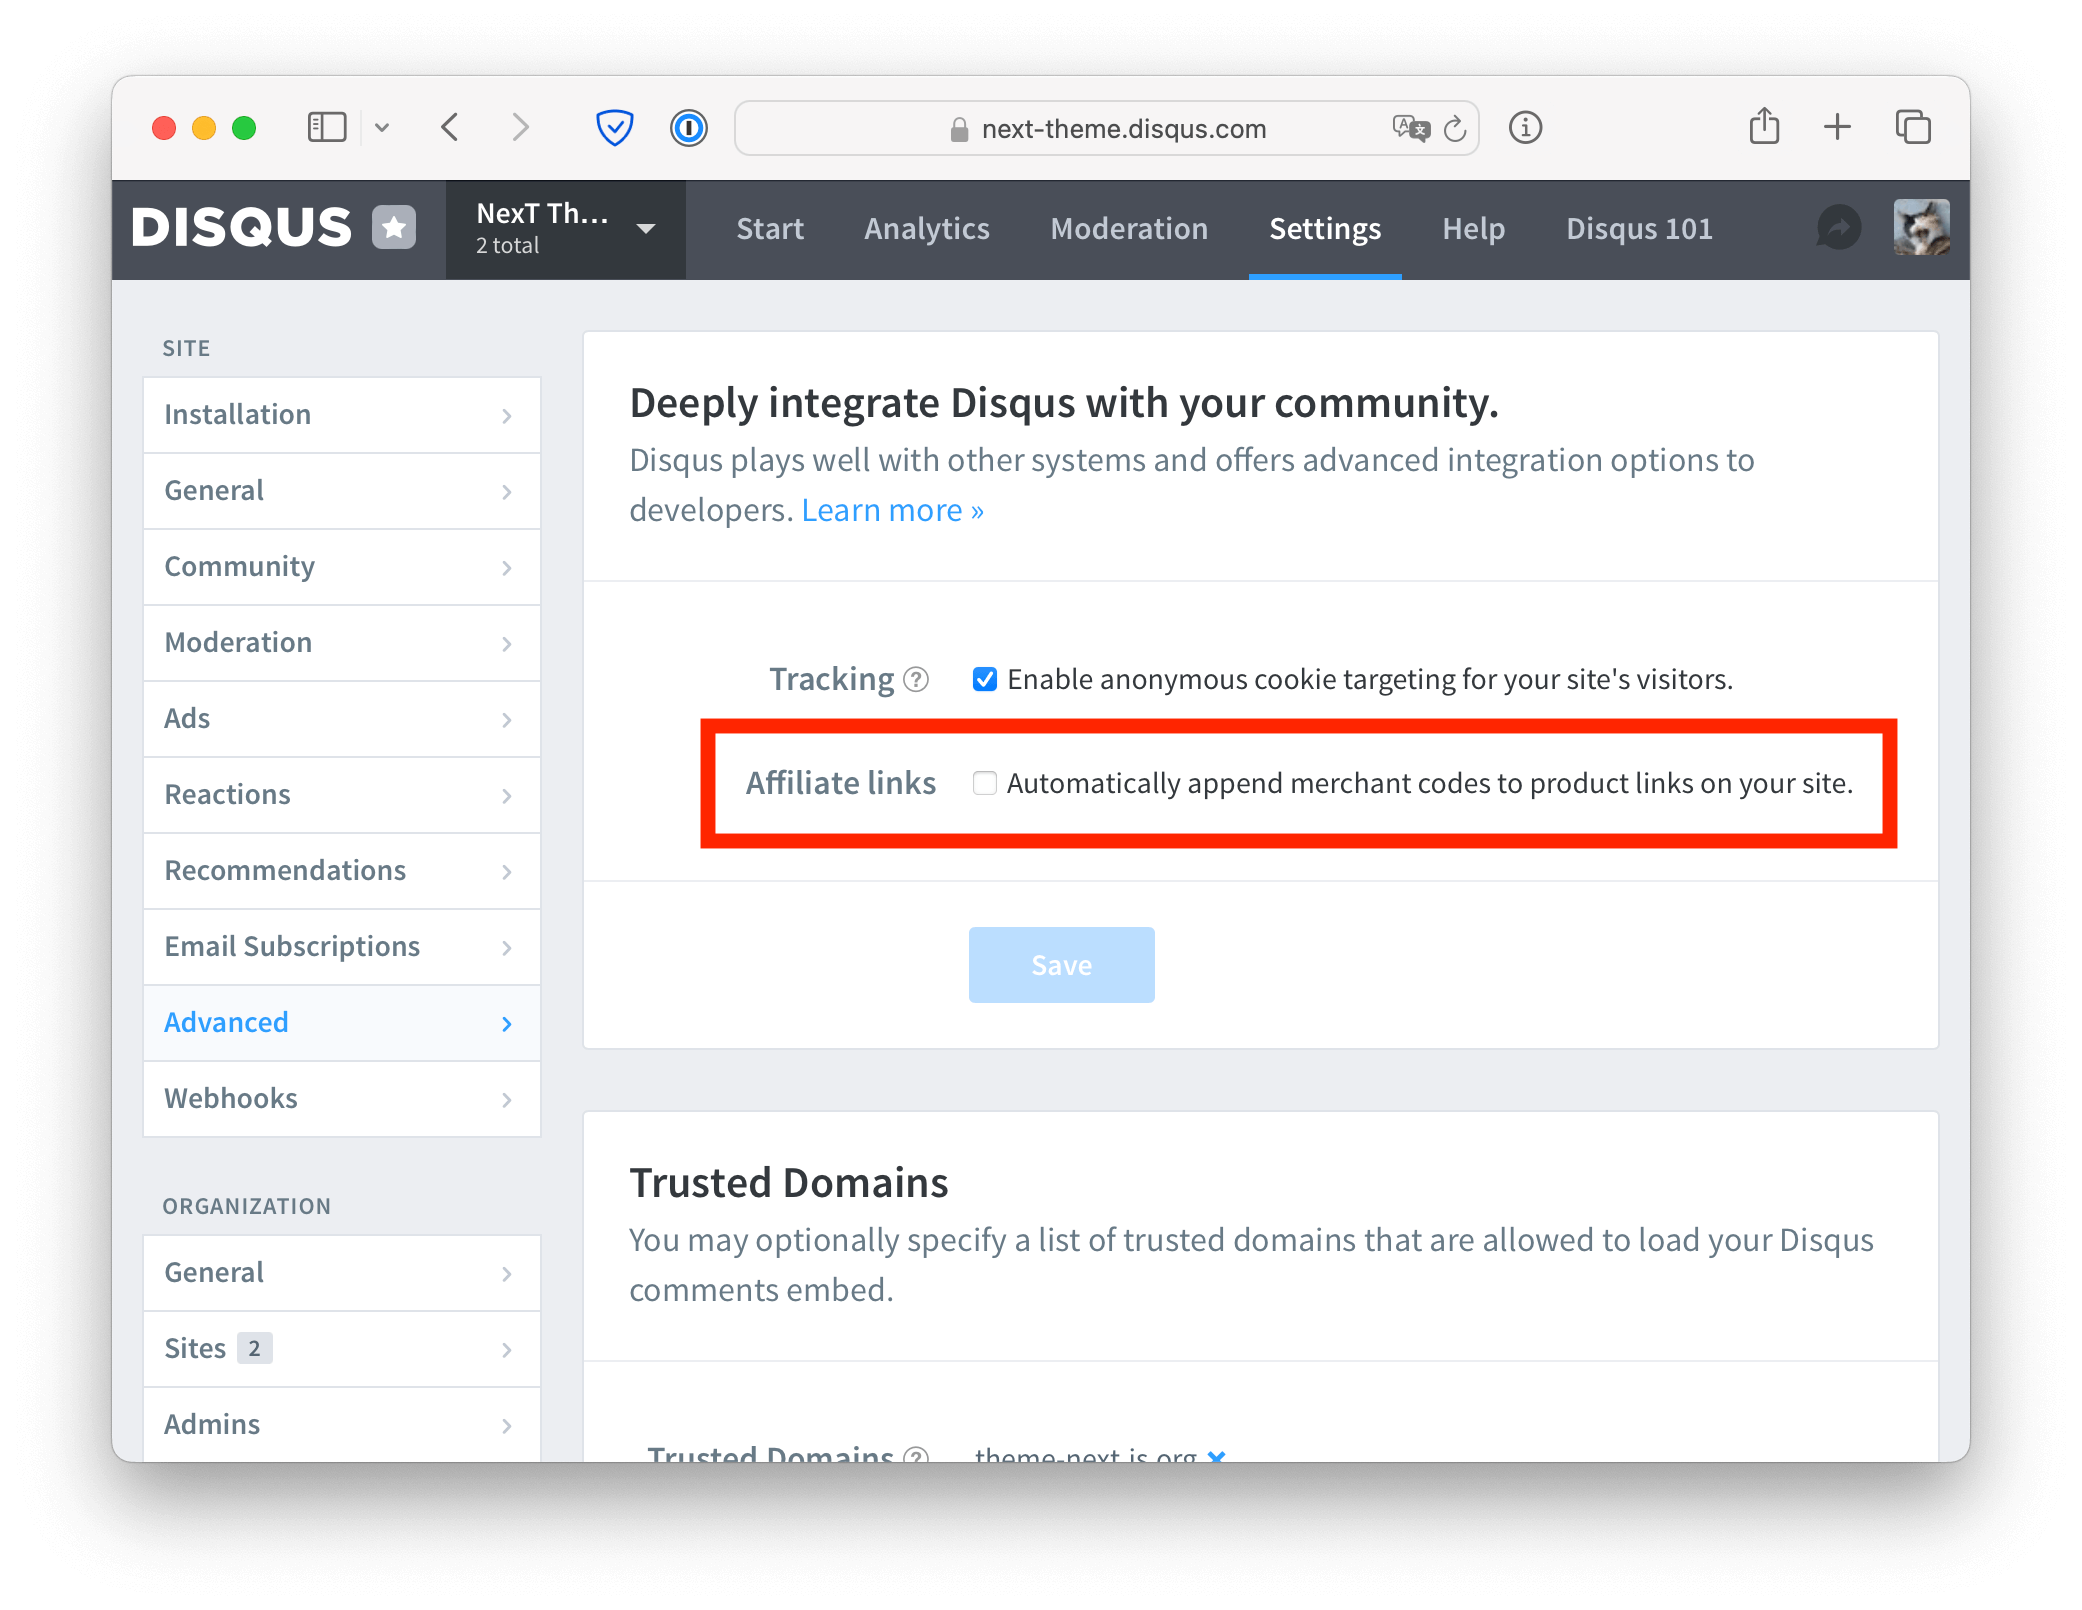Reload the page using the refresh icon
The width and height of the screenshot is (2082, 1610).
[1456, 128]
